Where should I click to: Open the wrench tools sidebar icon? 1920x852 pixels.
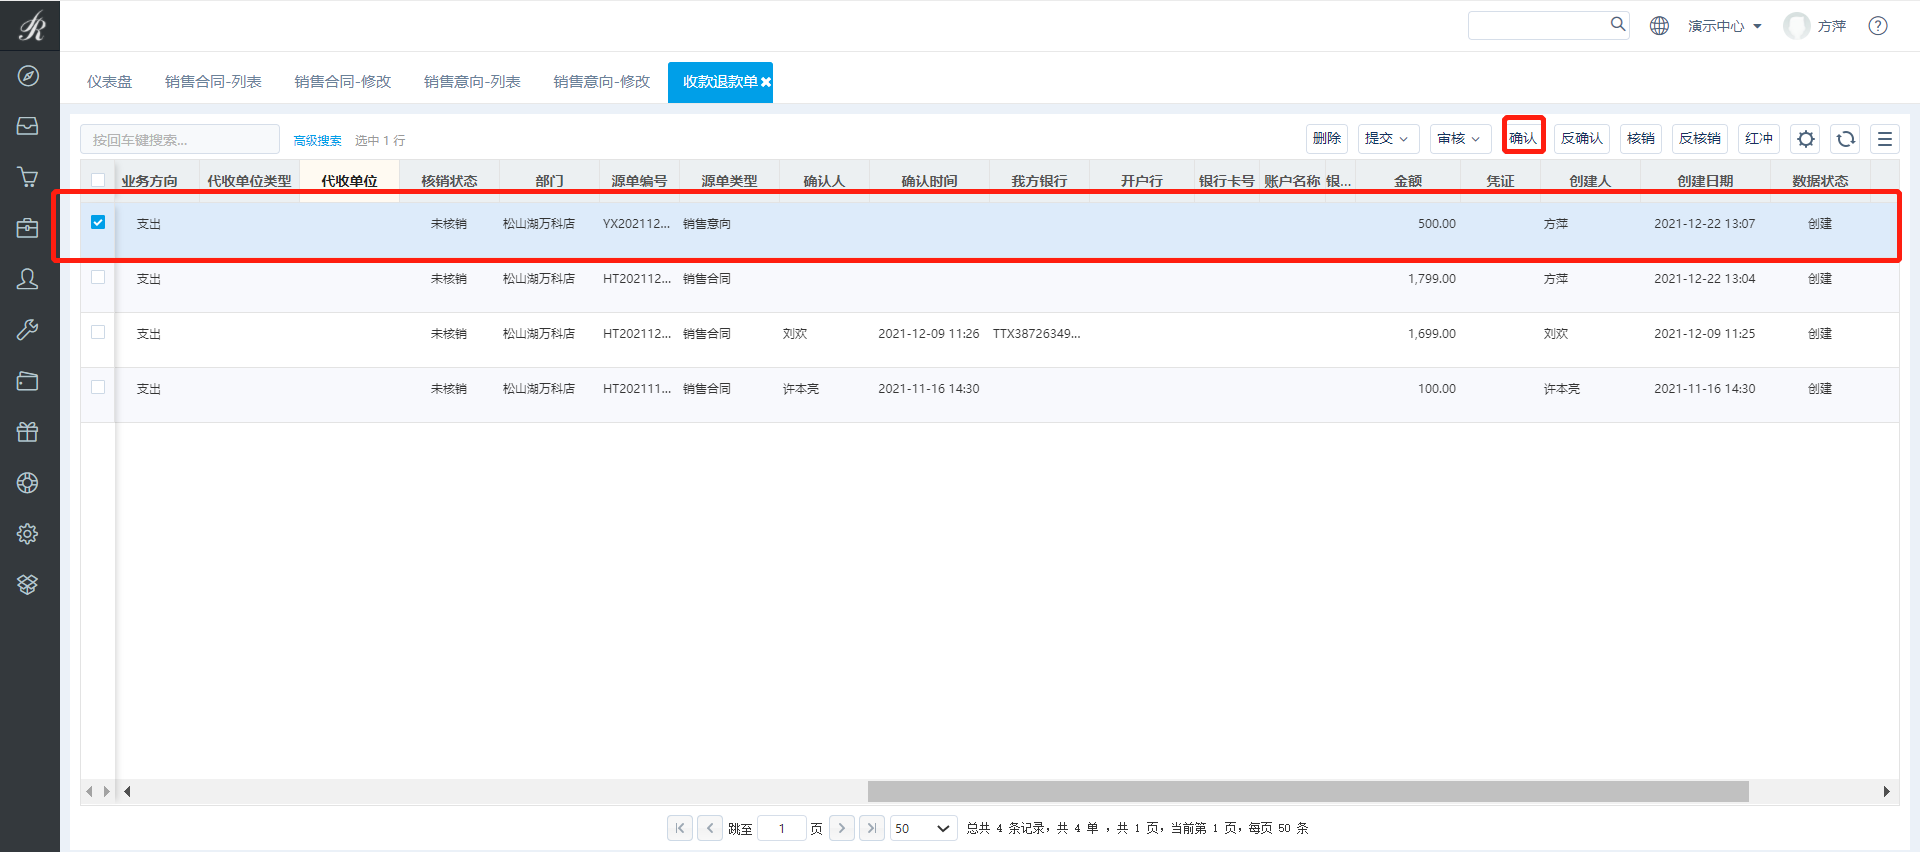click(x=28, y=329)
